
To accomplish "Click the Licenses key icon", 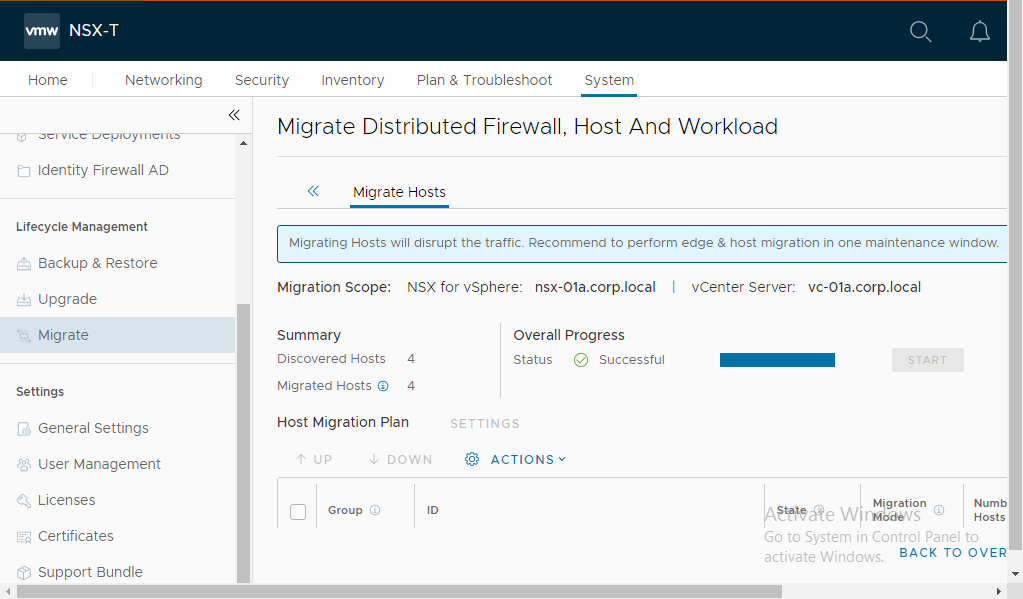I will [23, 500].
